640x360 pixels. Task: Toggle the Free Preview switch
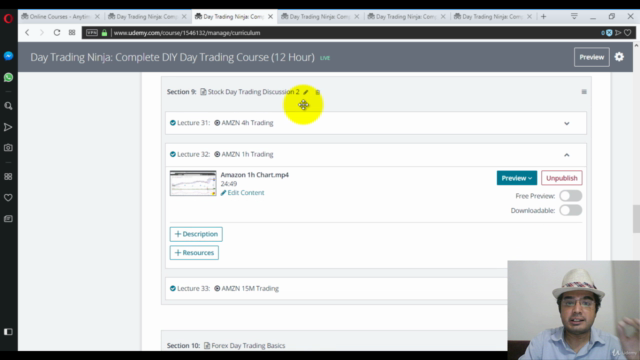point(571,196)
